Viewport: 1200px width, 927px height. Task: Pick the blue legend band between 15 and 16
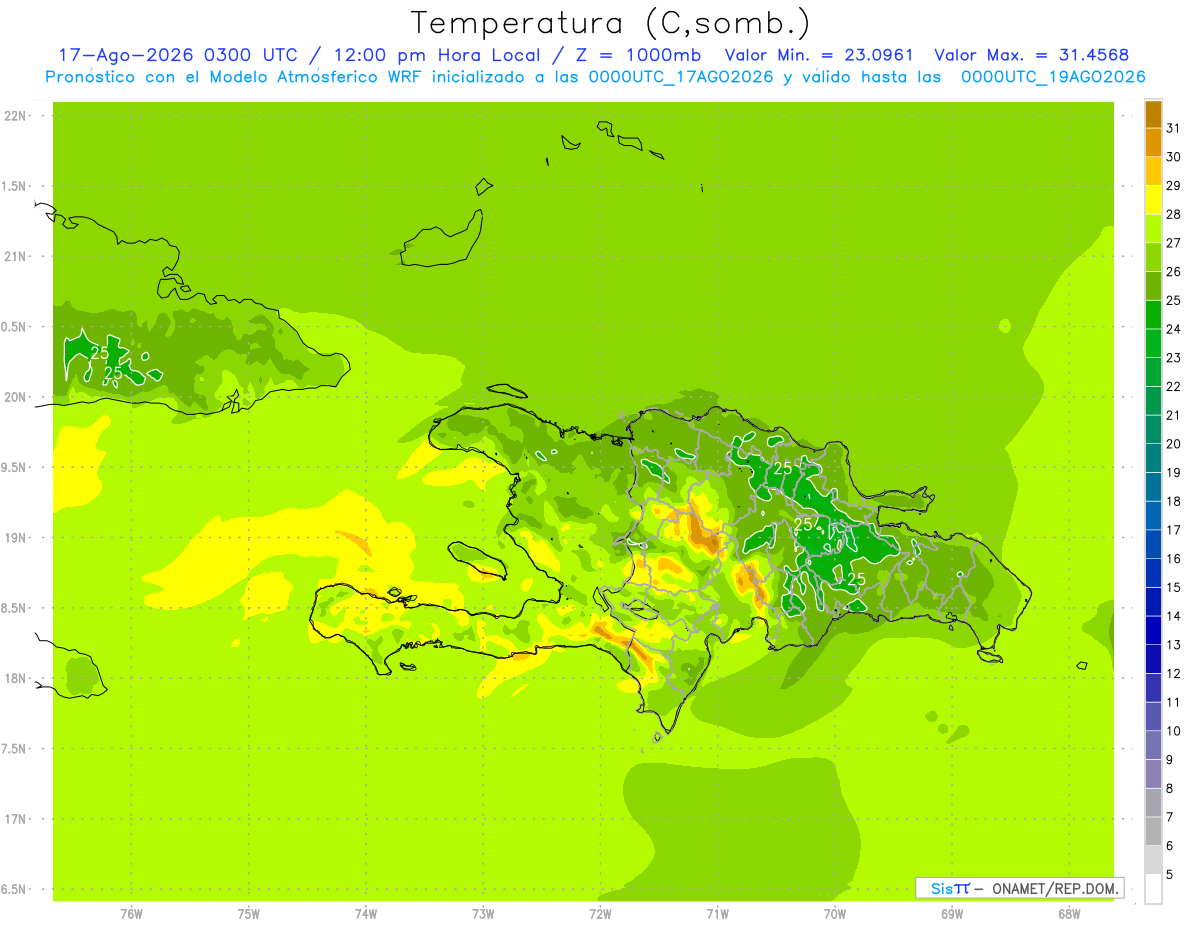click(1153, 573)
